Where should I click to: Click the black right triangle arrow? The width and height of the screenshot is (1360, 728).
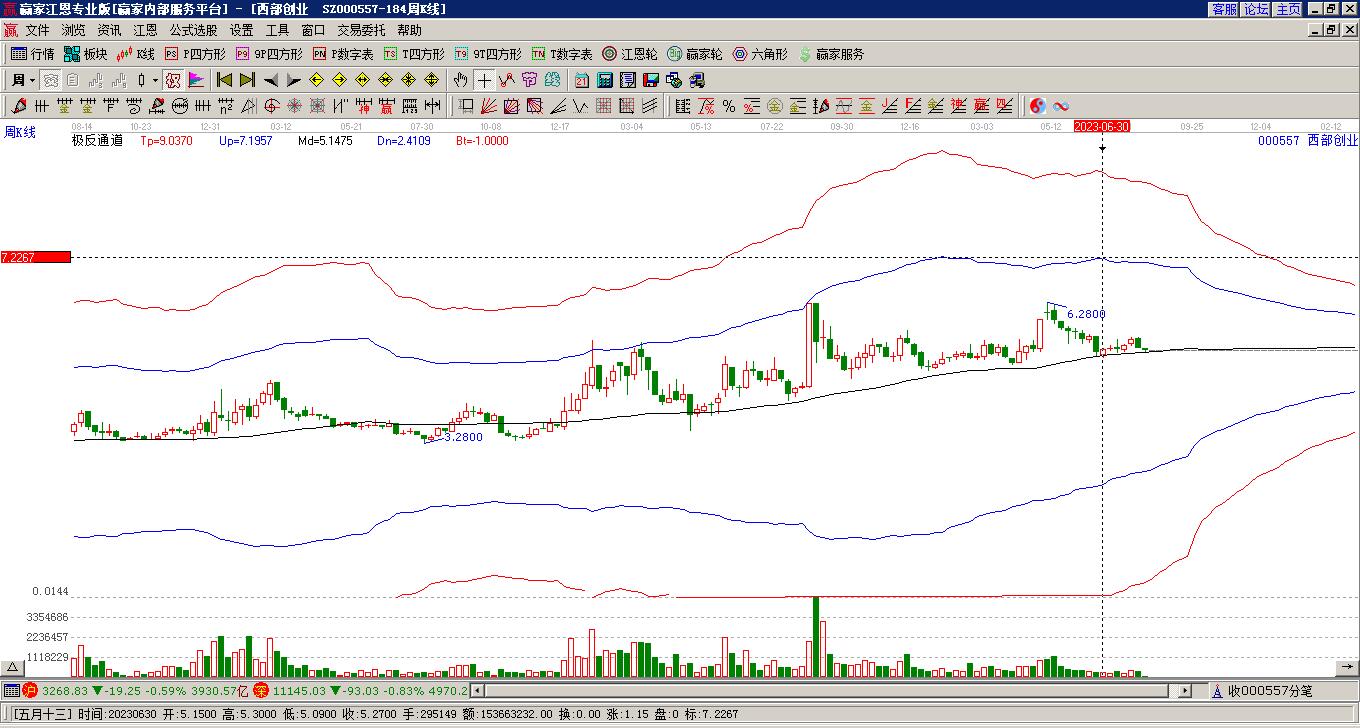pyautogui.click(x=293, y=80)
